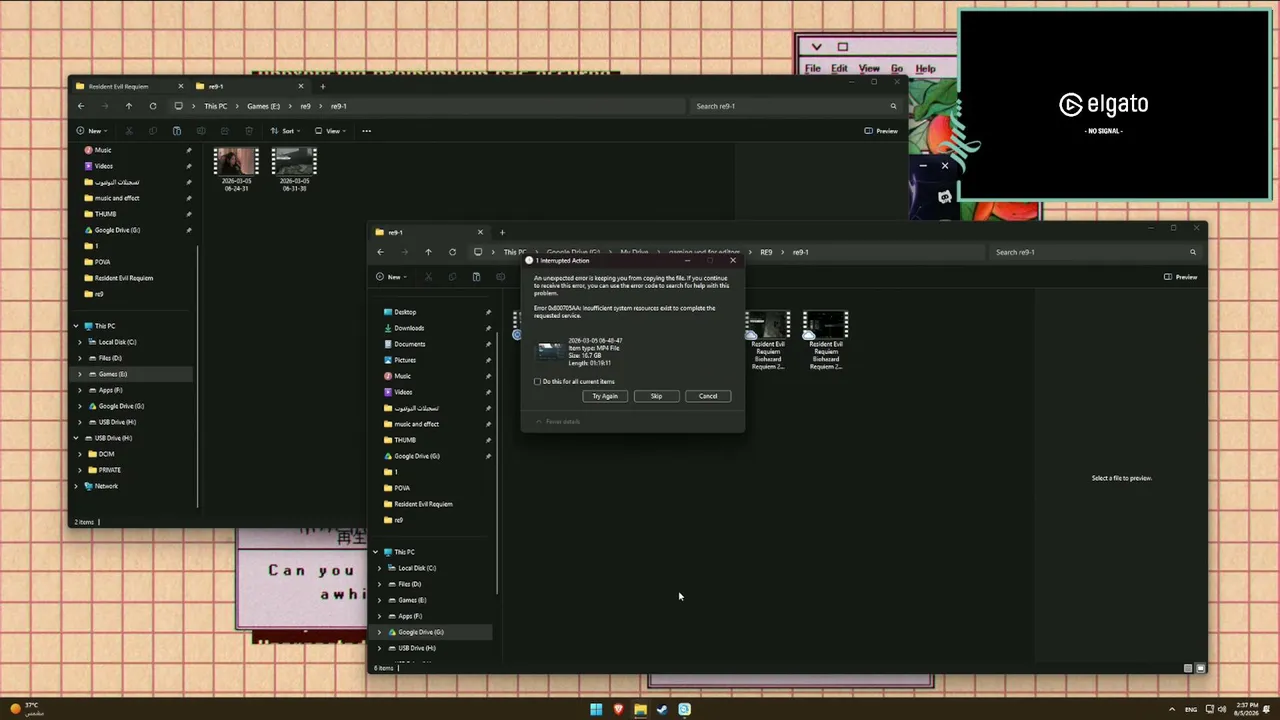Open the New dropdown in Games (E:) window

(90, 131)
